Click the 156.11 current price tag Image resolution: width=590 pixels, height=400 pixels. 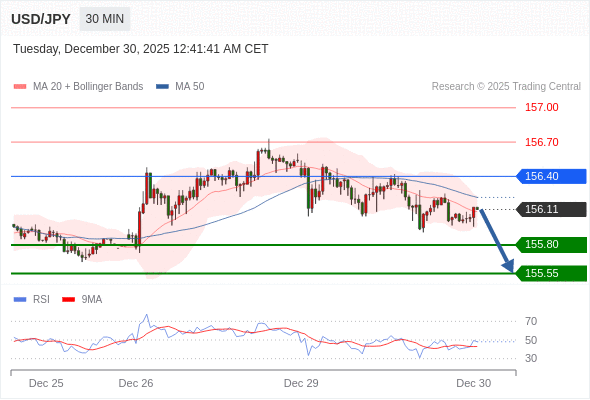551,209
